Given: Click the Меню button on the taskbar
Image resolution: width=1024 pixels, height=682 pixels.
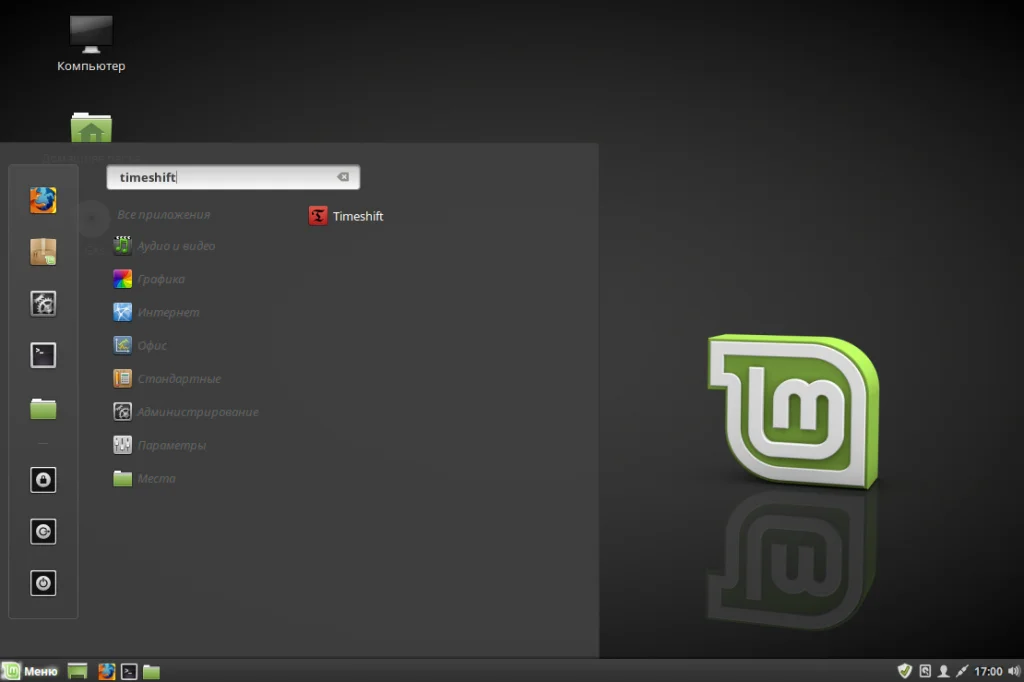Looking at the screenshot, I should pos(30,671).
